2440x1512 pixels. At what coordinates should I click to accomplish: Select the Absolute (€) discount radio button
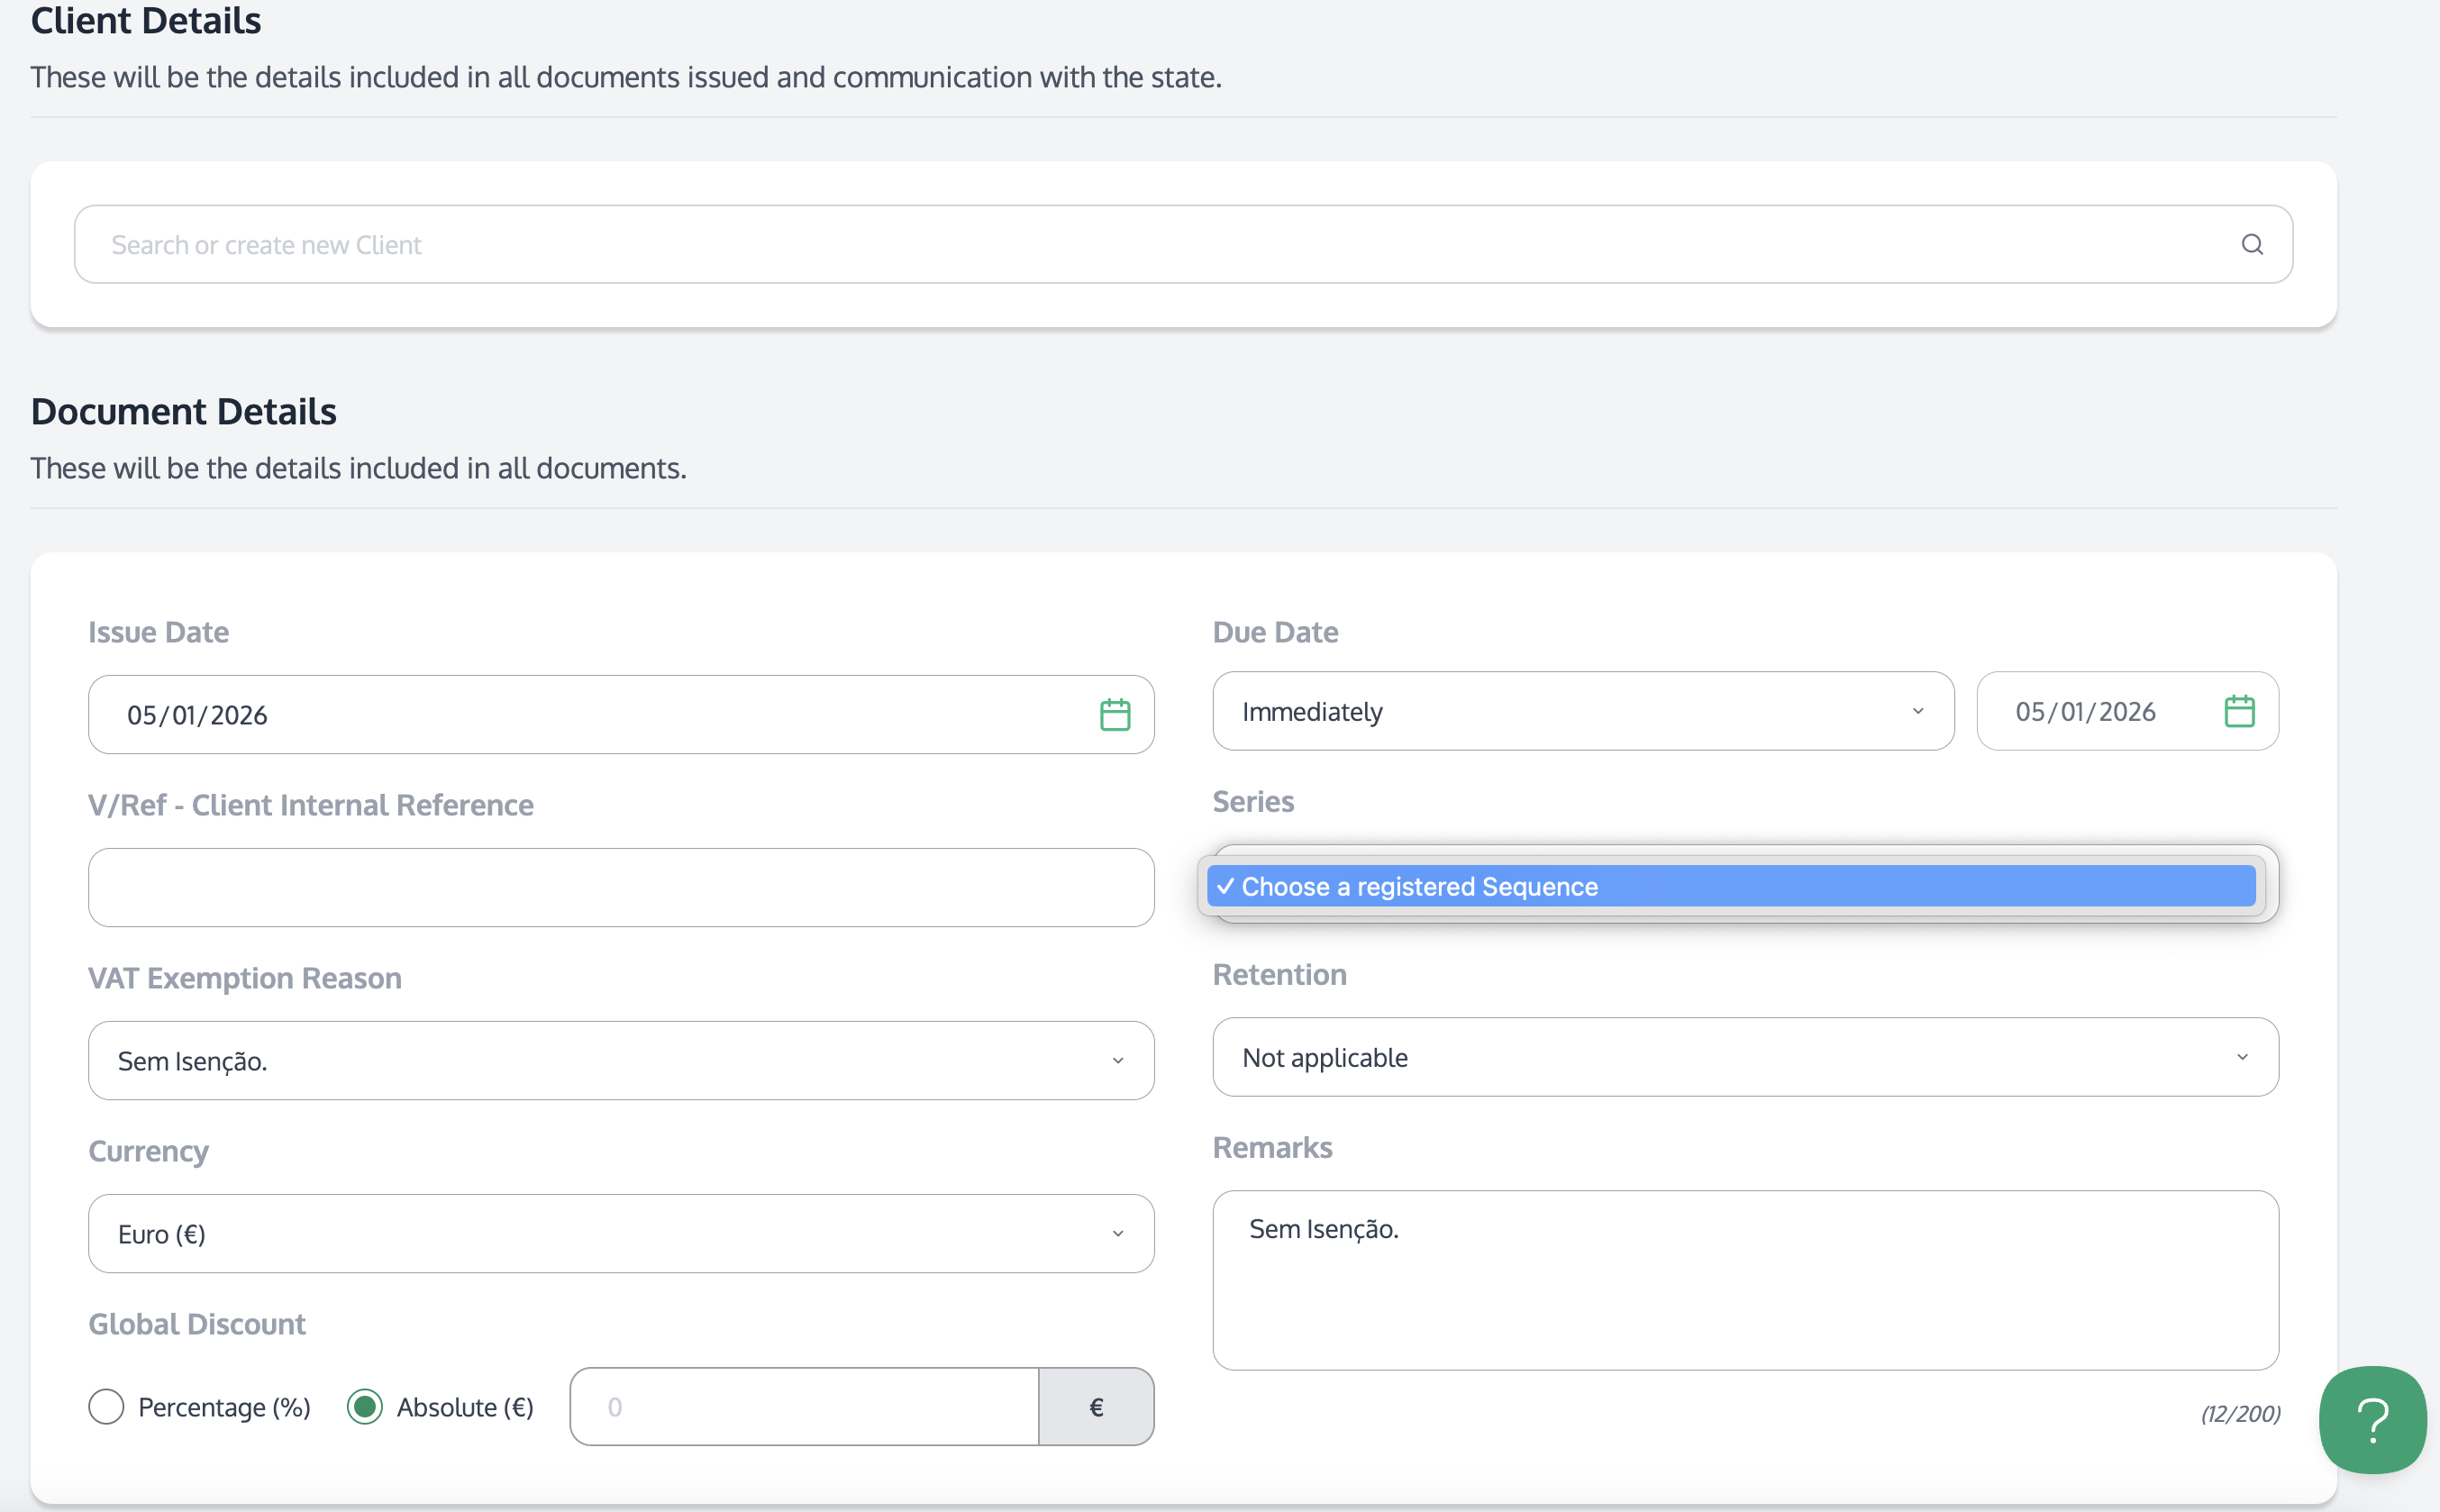tap(365, 1406)
